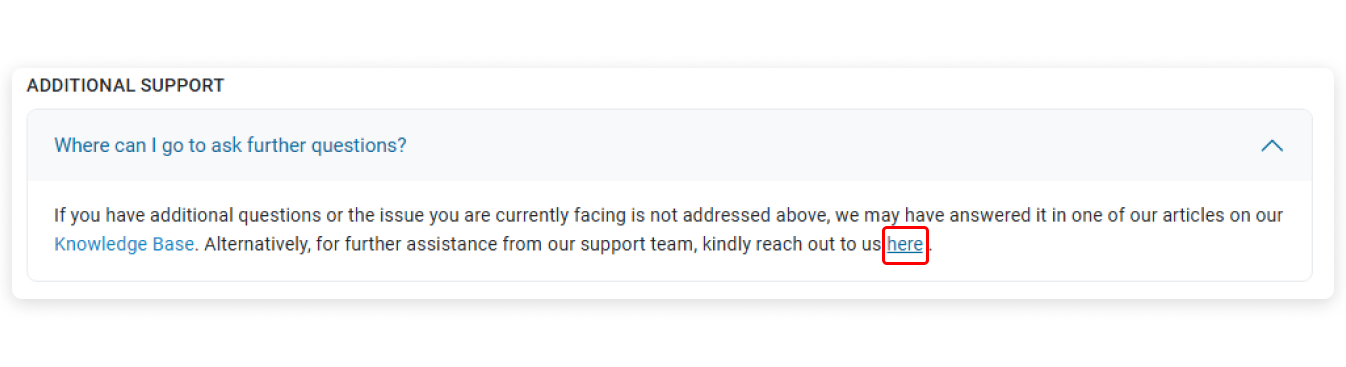The height and width of the screenshot is (367, 1346).
Task: Open the Knowledge Base link
Action: 124,244
